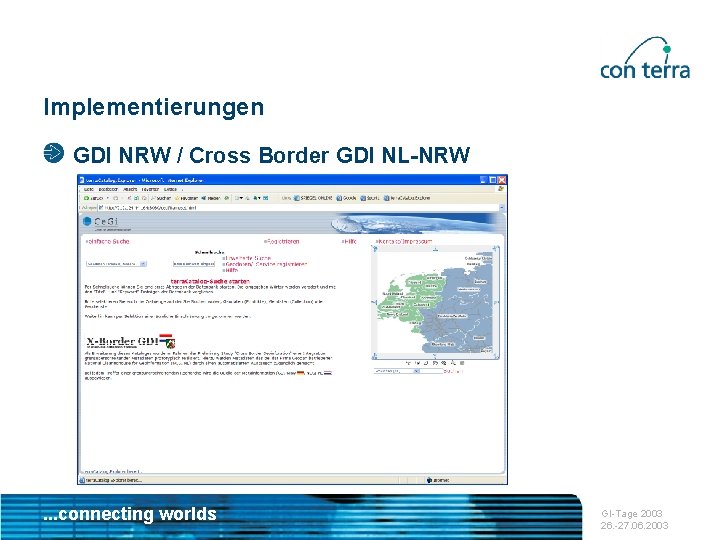Open the Datei menu in Internet Explorer

click(89, 189)
